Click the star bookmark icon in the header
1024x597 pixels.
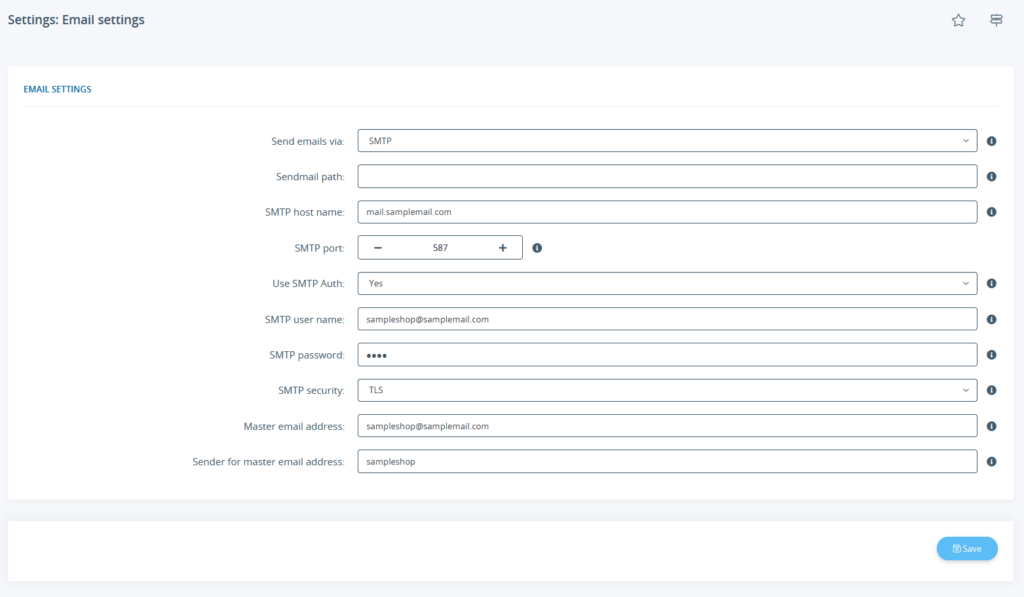958,19
